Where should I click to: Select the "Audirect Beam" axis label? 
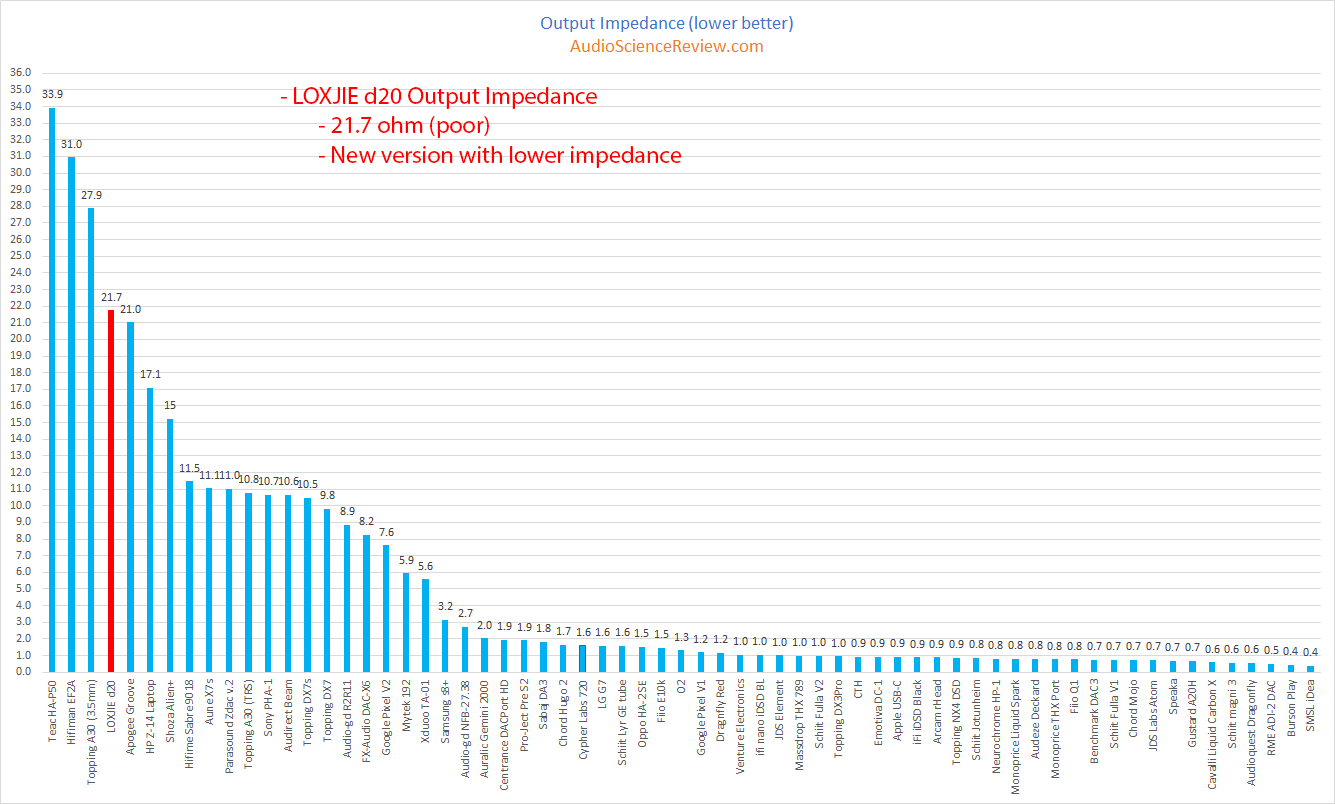click(x=288, y=715)
